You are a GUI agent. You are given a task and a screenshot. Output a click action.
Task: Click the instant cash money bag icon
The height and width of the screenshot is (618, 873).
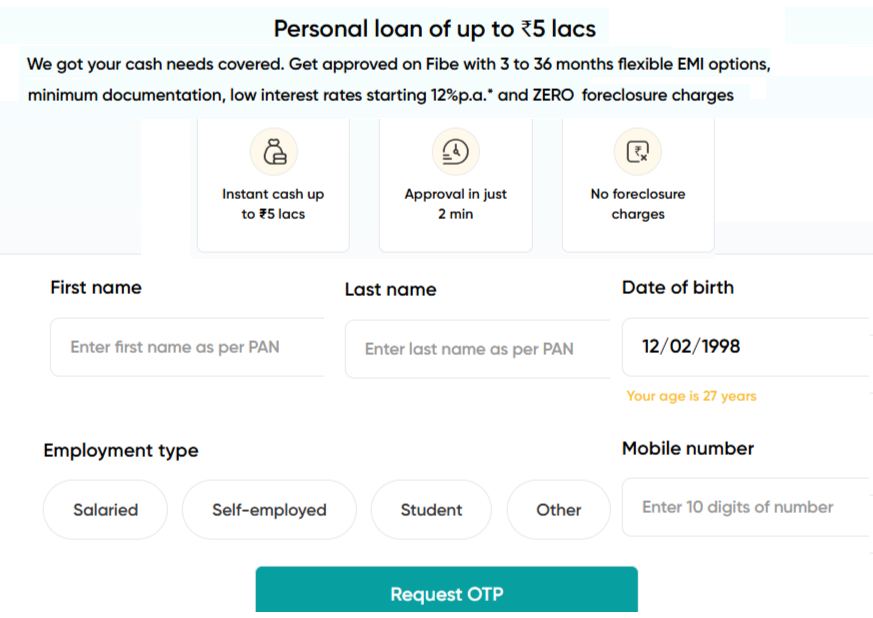tap(274, 152)
